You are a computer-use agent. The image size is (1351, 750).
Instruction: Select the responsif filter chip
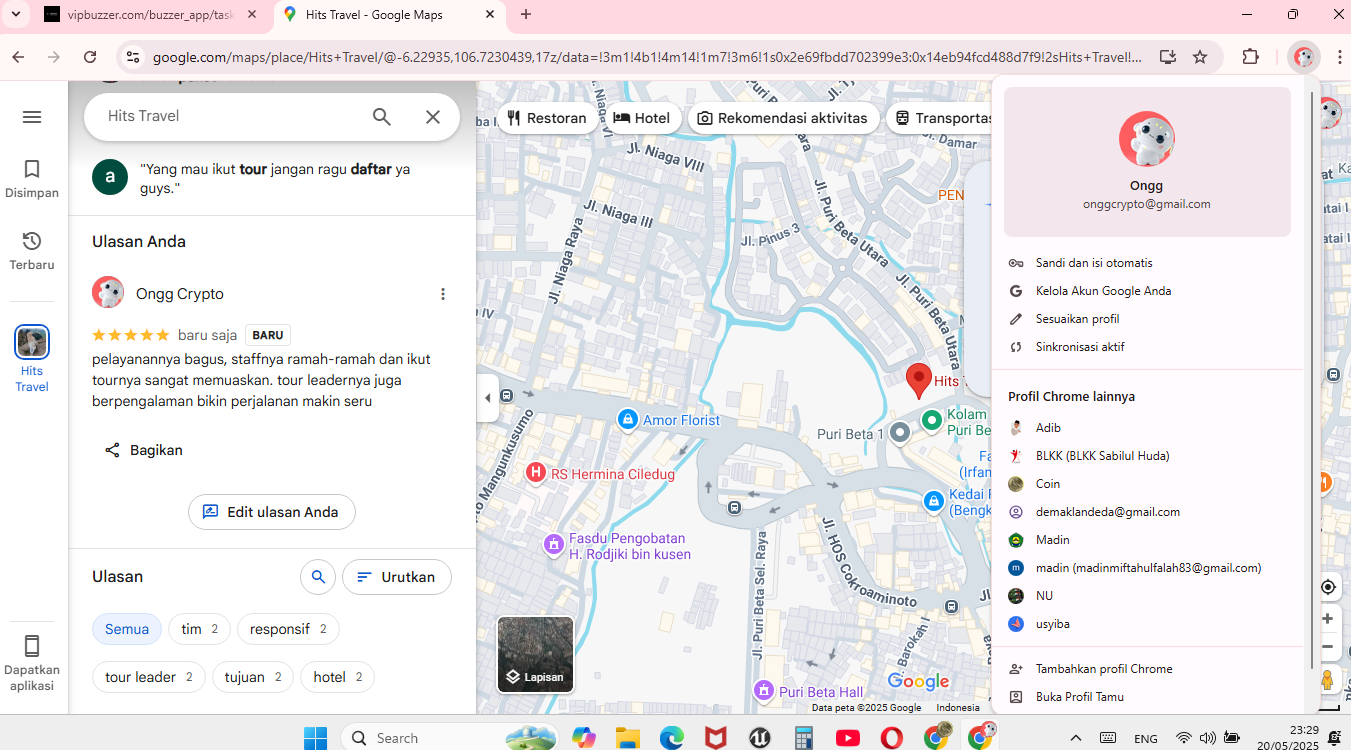pos(288,629)
